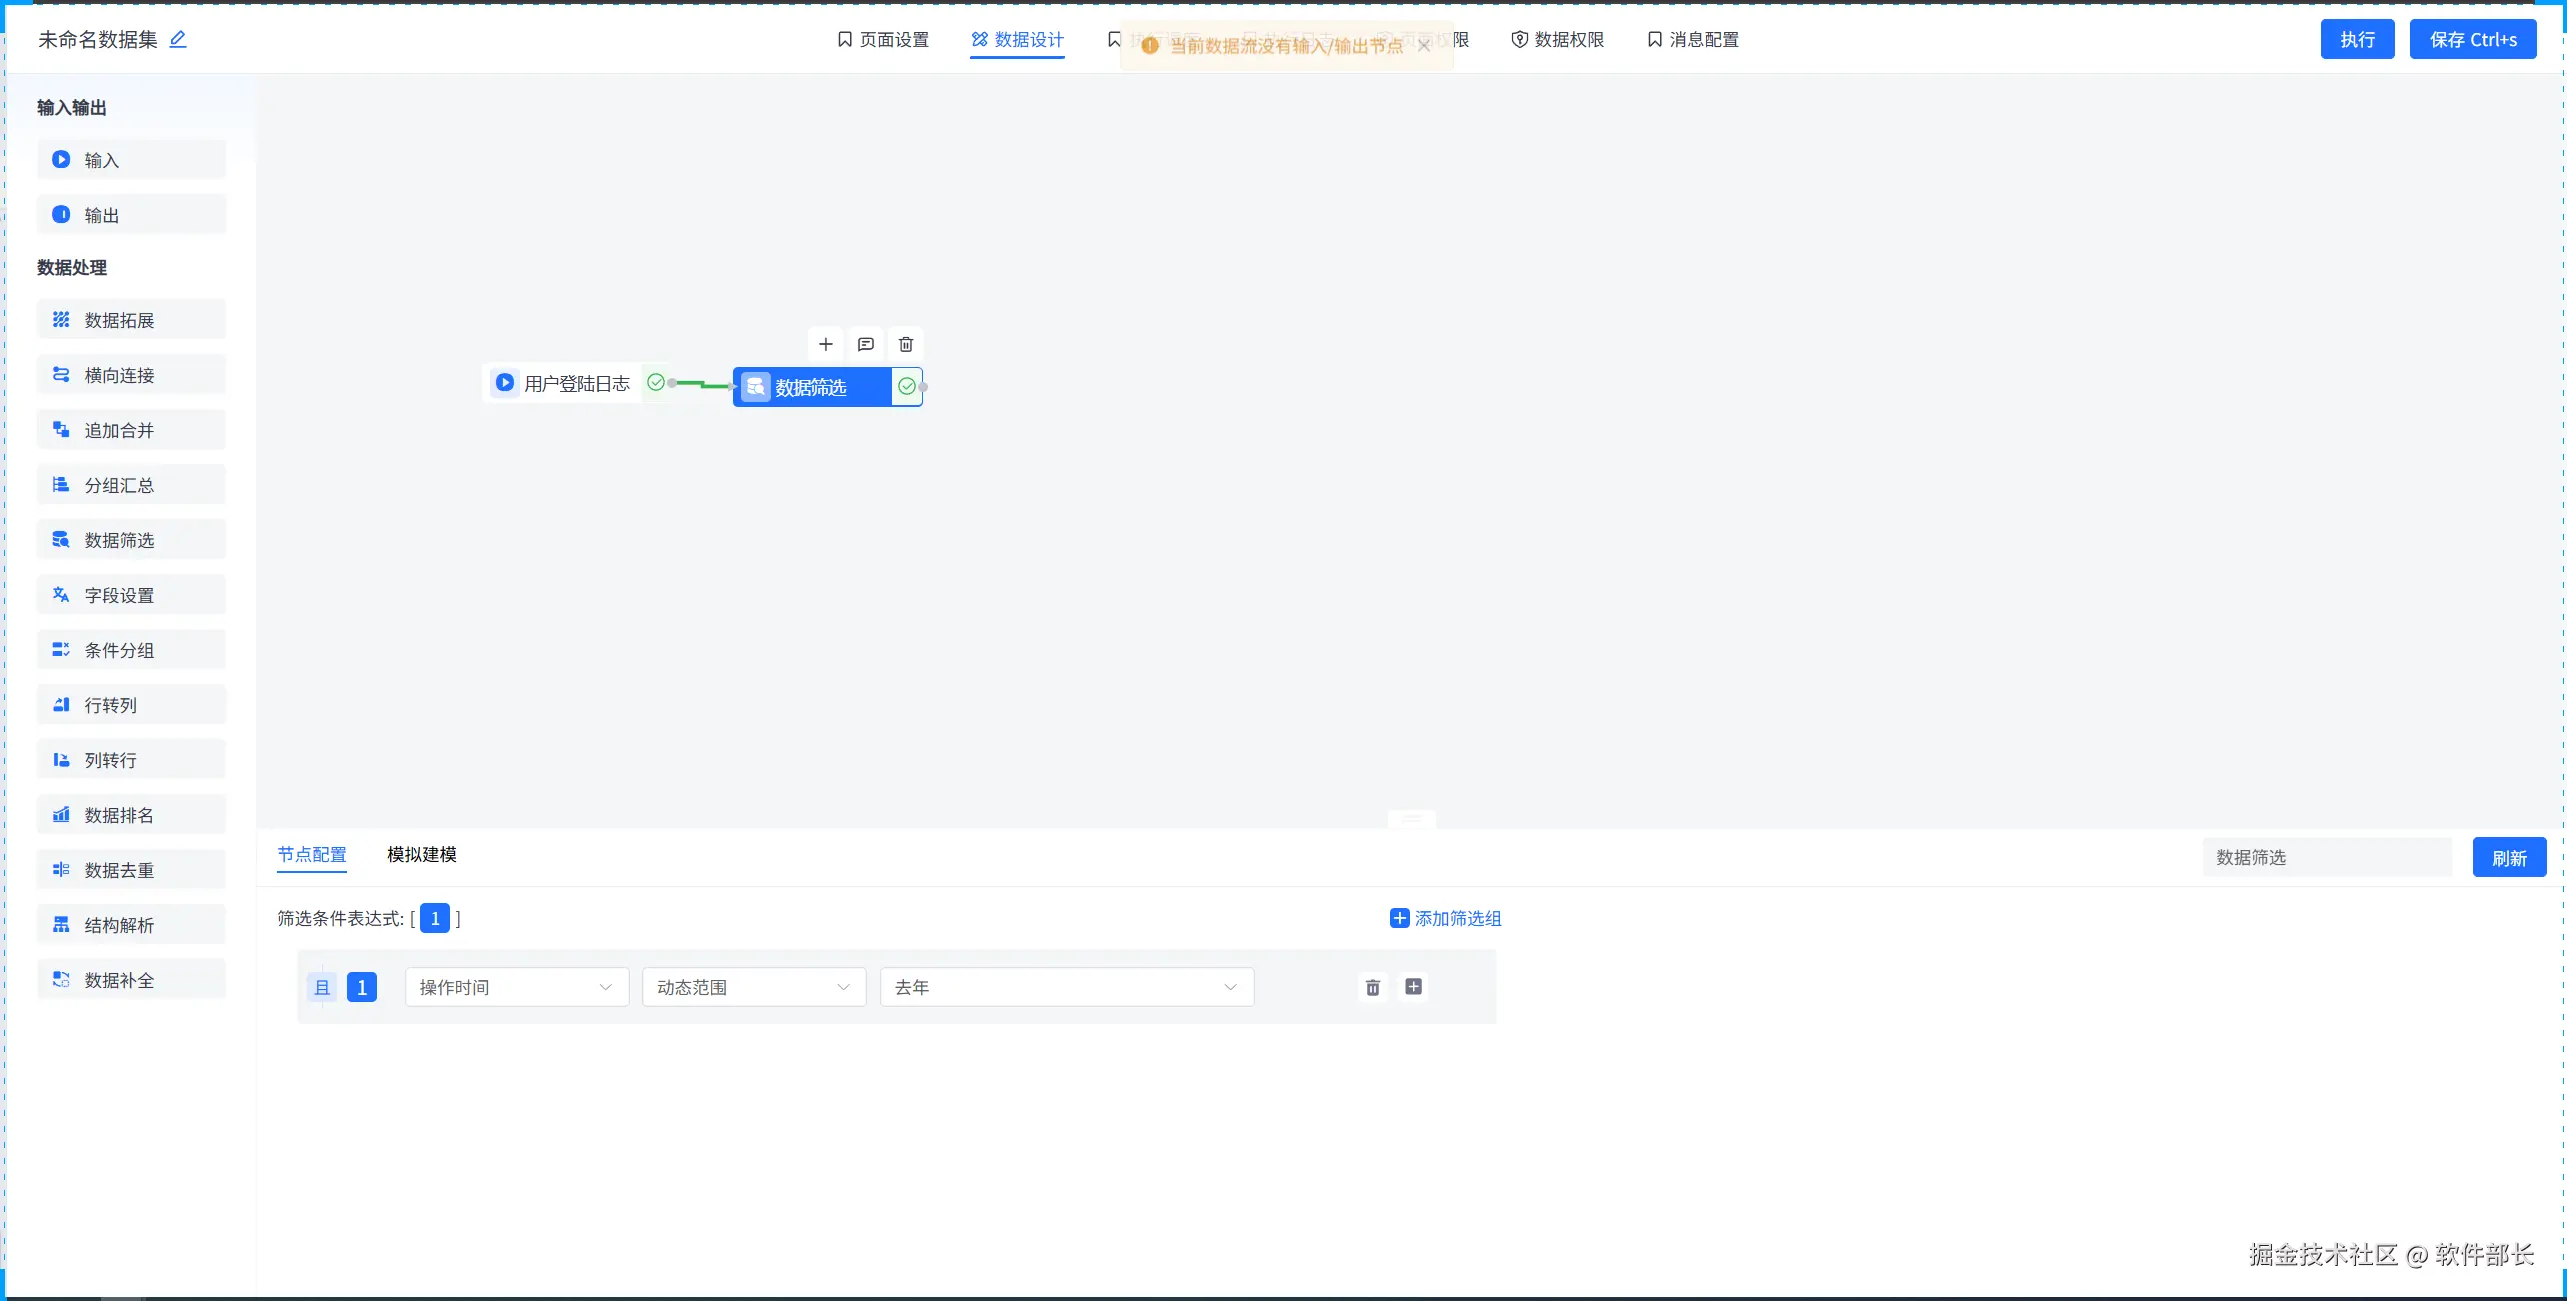Image resolution: width=2567 pixels, height=1301 pixels.
Task: Open the 动态范围 operator dropdown
Action: 753,988
